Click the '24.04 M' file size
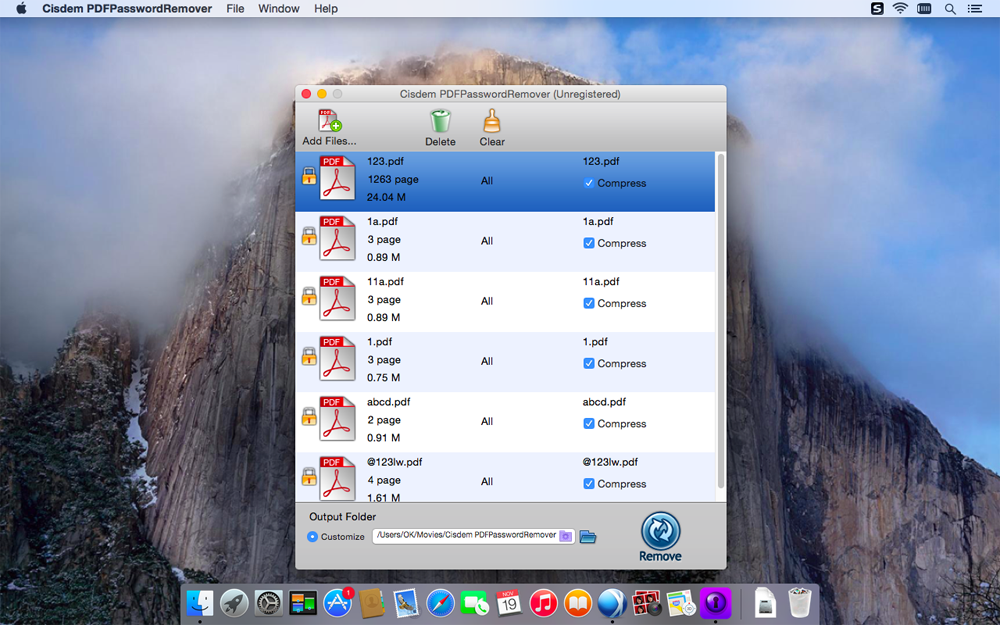1000x625 pixels. pyautogui.click(x=386, y=197)
